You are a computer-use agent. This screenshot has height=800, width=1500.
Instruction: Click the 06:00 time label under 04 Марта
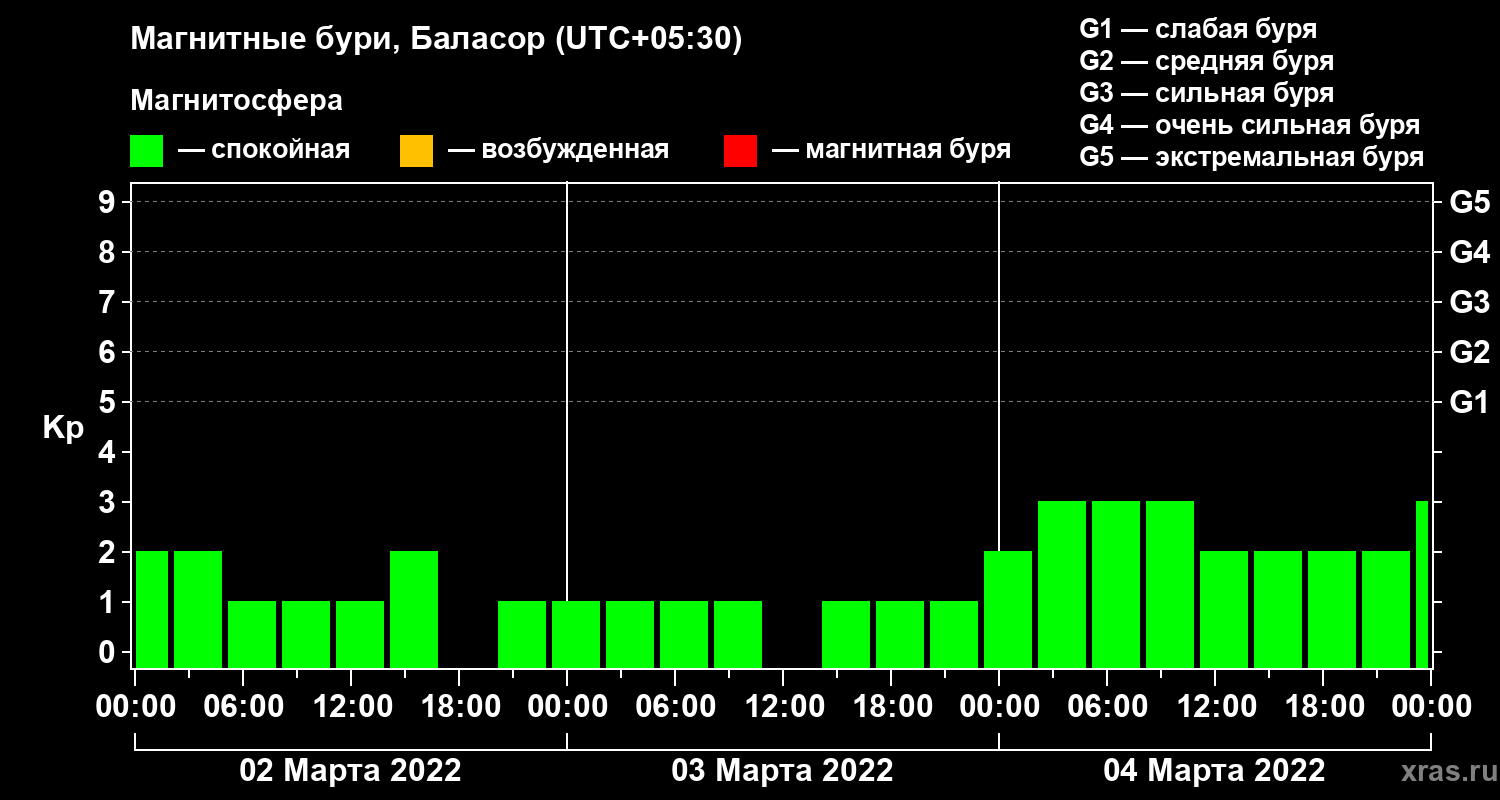point(1107,706)
